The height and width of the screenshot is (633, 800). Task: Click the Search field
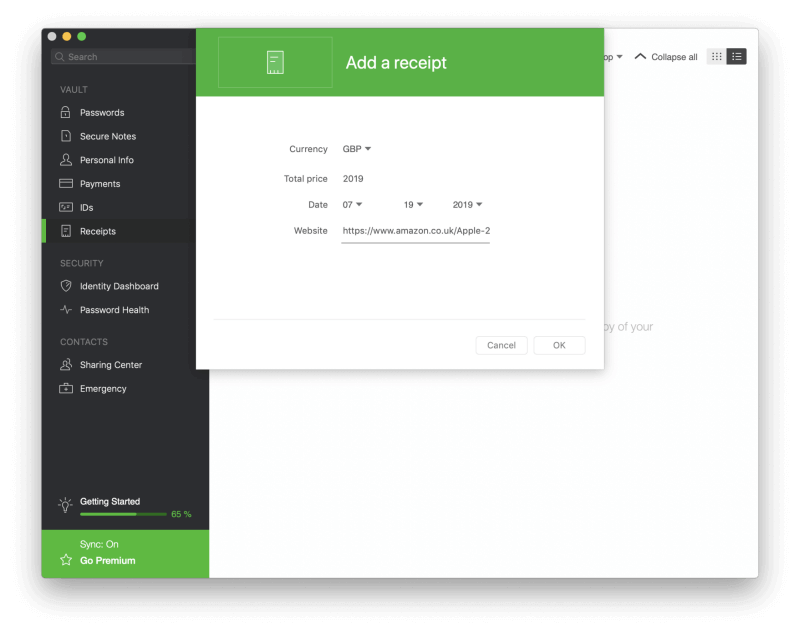tap(123, 57)
